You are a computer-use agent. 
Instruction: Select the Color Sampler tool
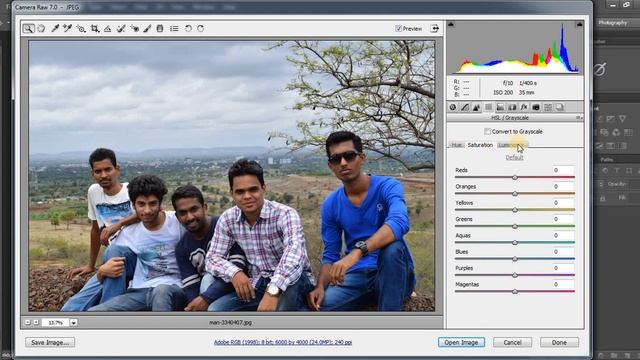(68, 29)
